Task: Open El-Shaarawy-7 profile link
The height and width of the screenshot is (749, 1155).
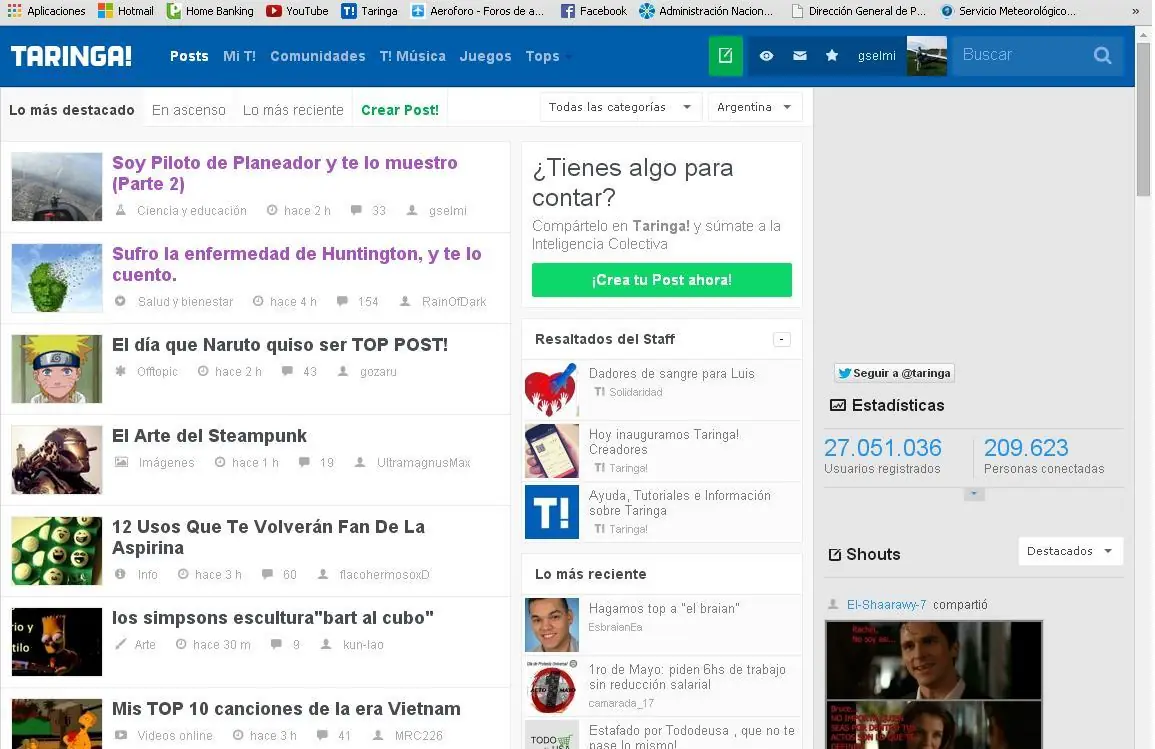Action: pos(886,605)
